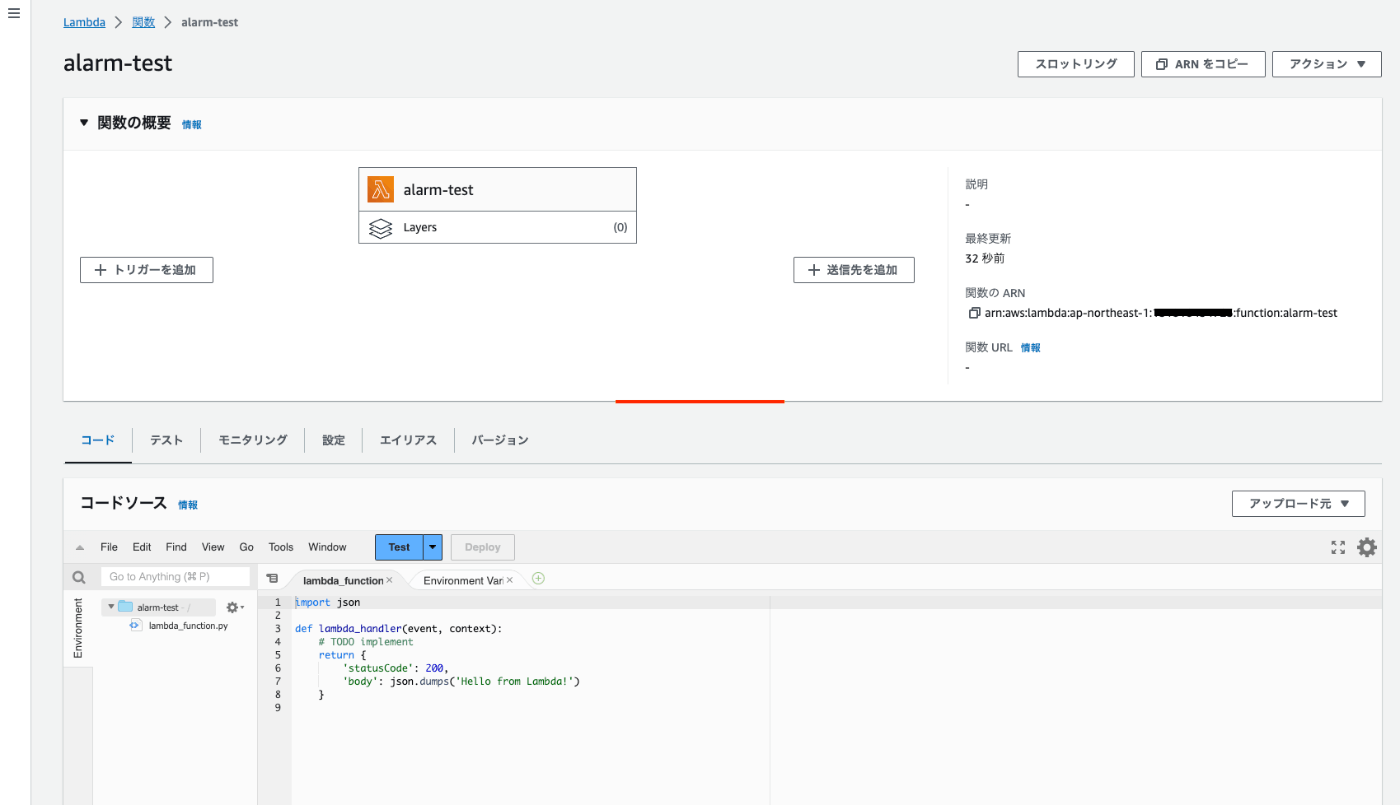Click the lambda_function.py file icon
Image resolution: width=1400 pixels, height=805 pixels.
[x=136, y=625]
